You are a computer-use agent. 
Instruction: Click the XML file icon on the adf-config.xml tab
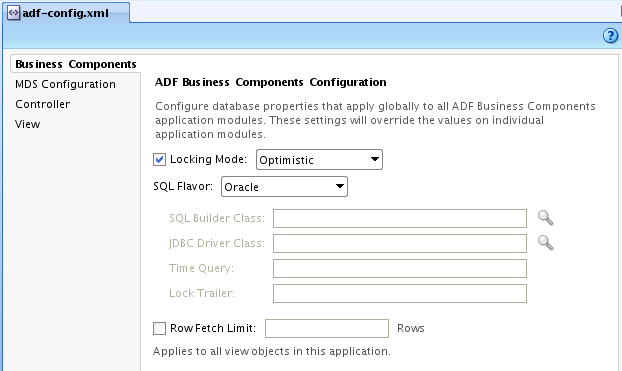(13, 13)
